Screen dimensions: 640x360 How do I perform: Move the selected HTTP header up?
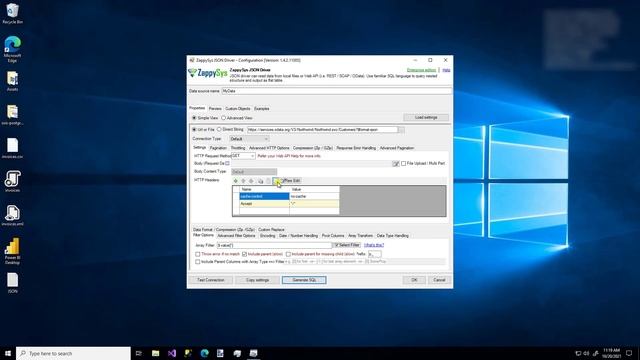click(243, 181)
